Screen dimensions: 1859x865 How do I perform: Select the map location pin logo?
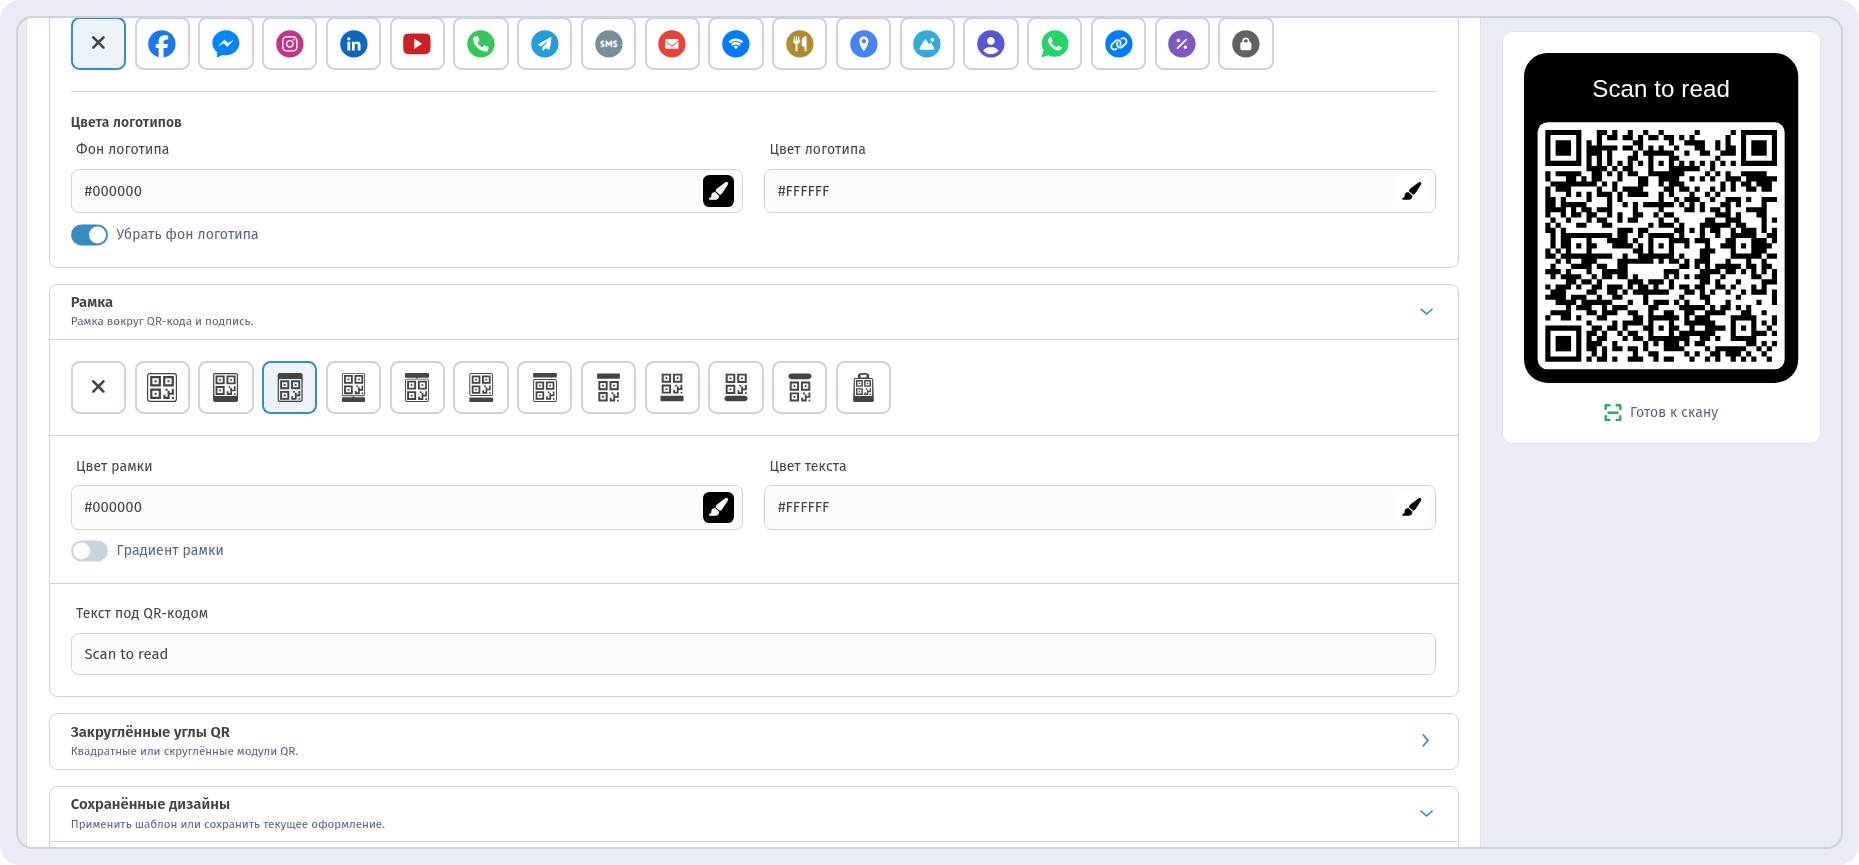point(864,44)
